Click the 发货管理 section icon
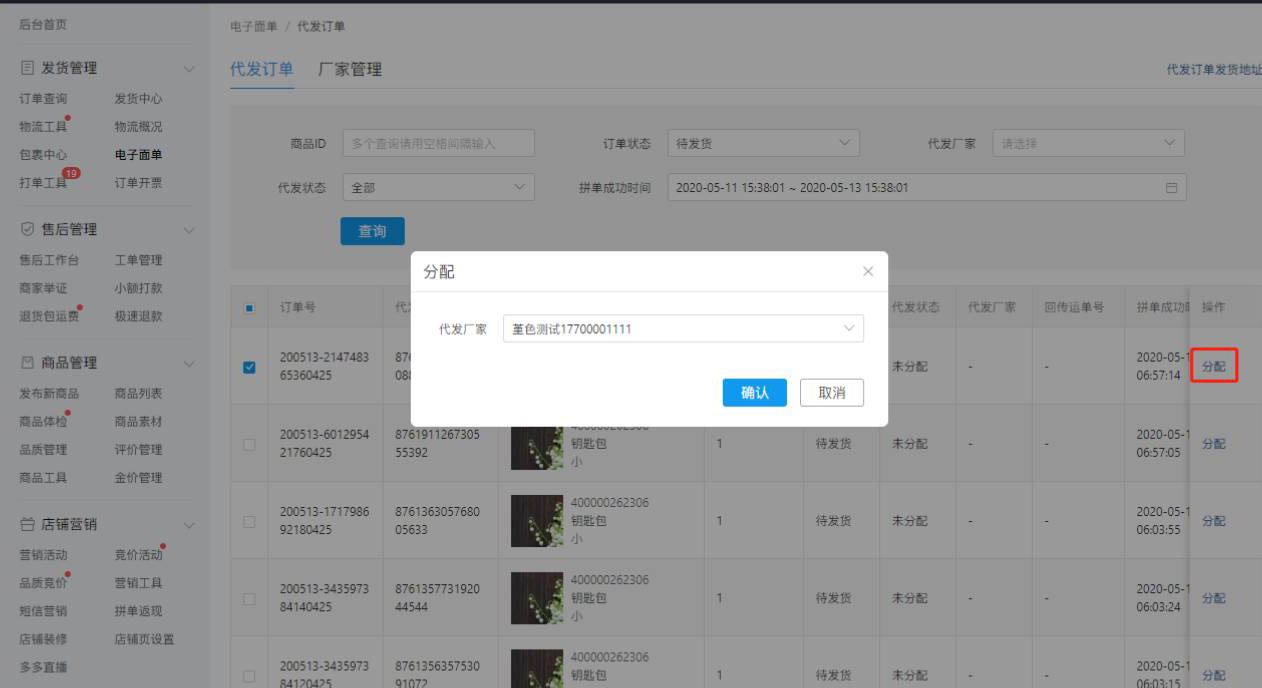This screenshot has width=1262, height=688. click(x=27, y=68)
